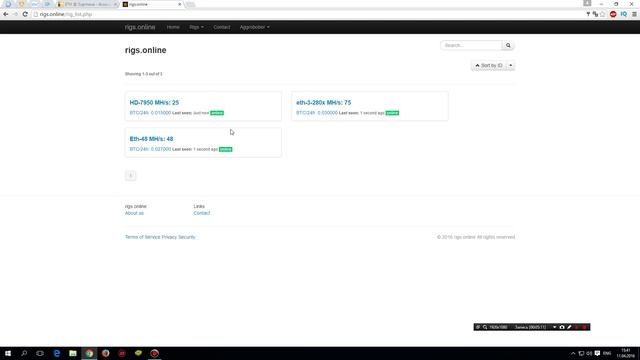The image size is (640, 360).
Task: Open the Windows Start menu
Action: (8, 353)
